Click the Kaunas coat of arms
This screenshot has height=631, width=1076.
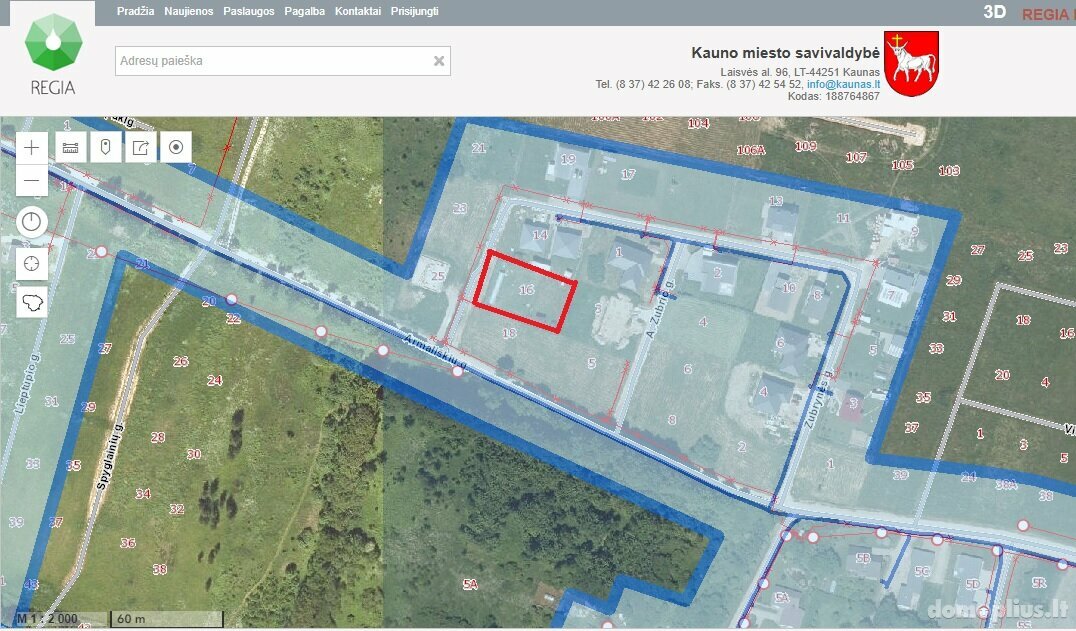click(911, 64)
